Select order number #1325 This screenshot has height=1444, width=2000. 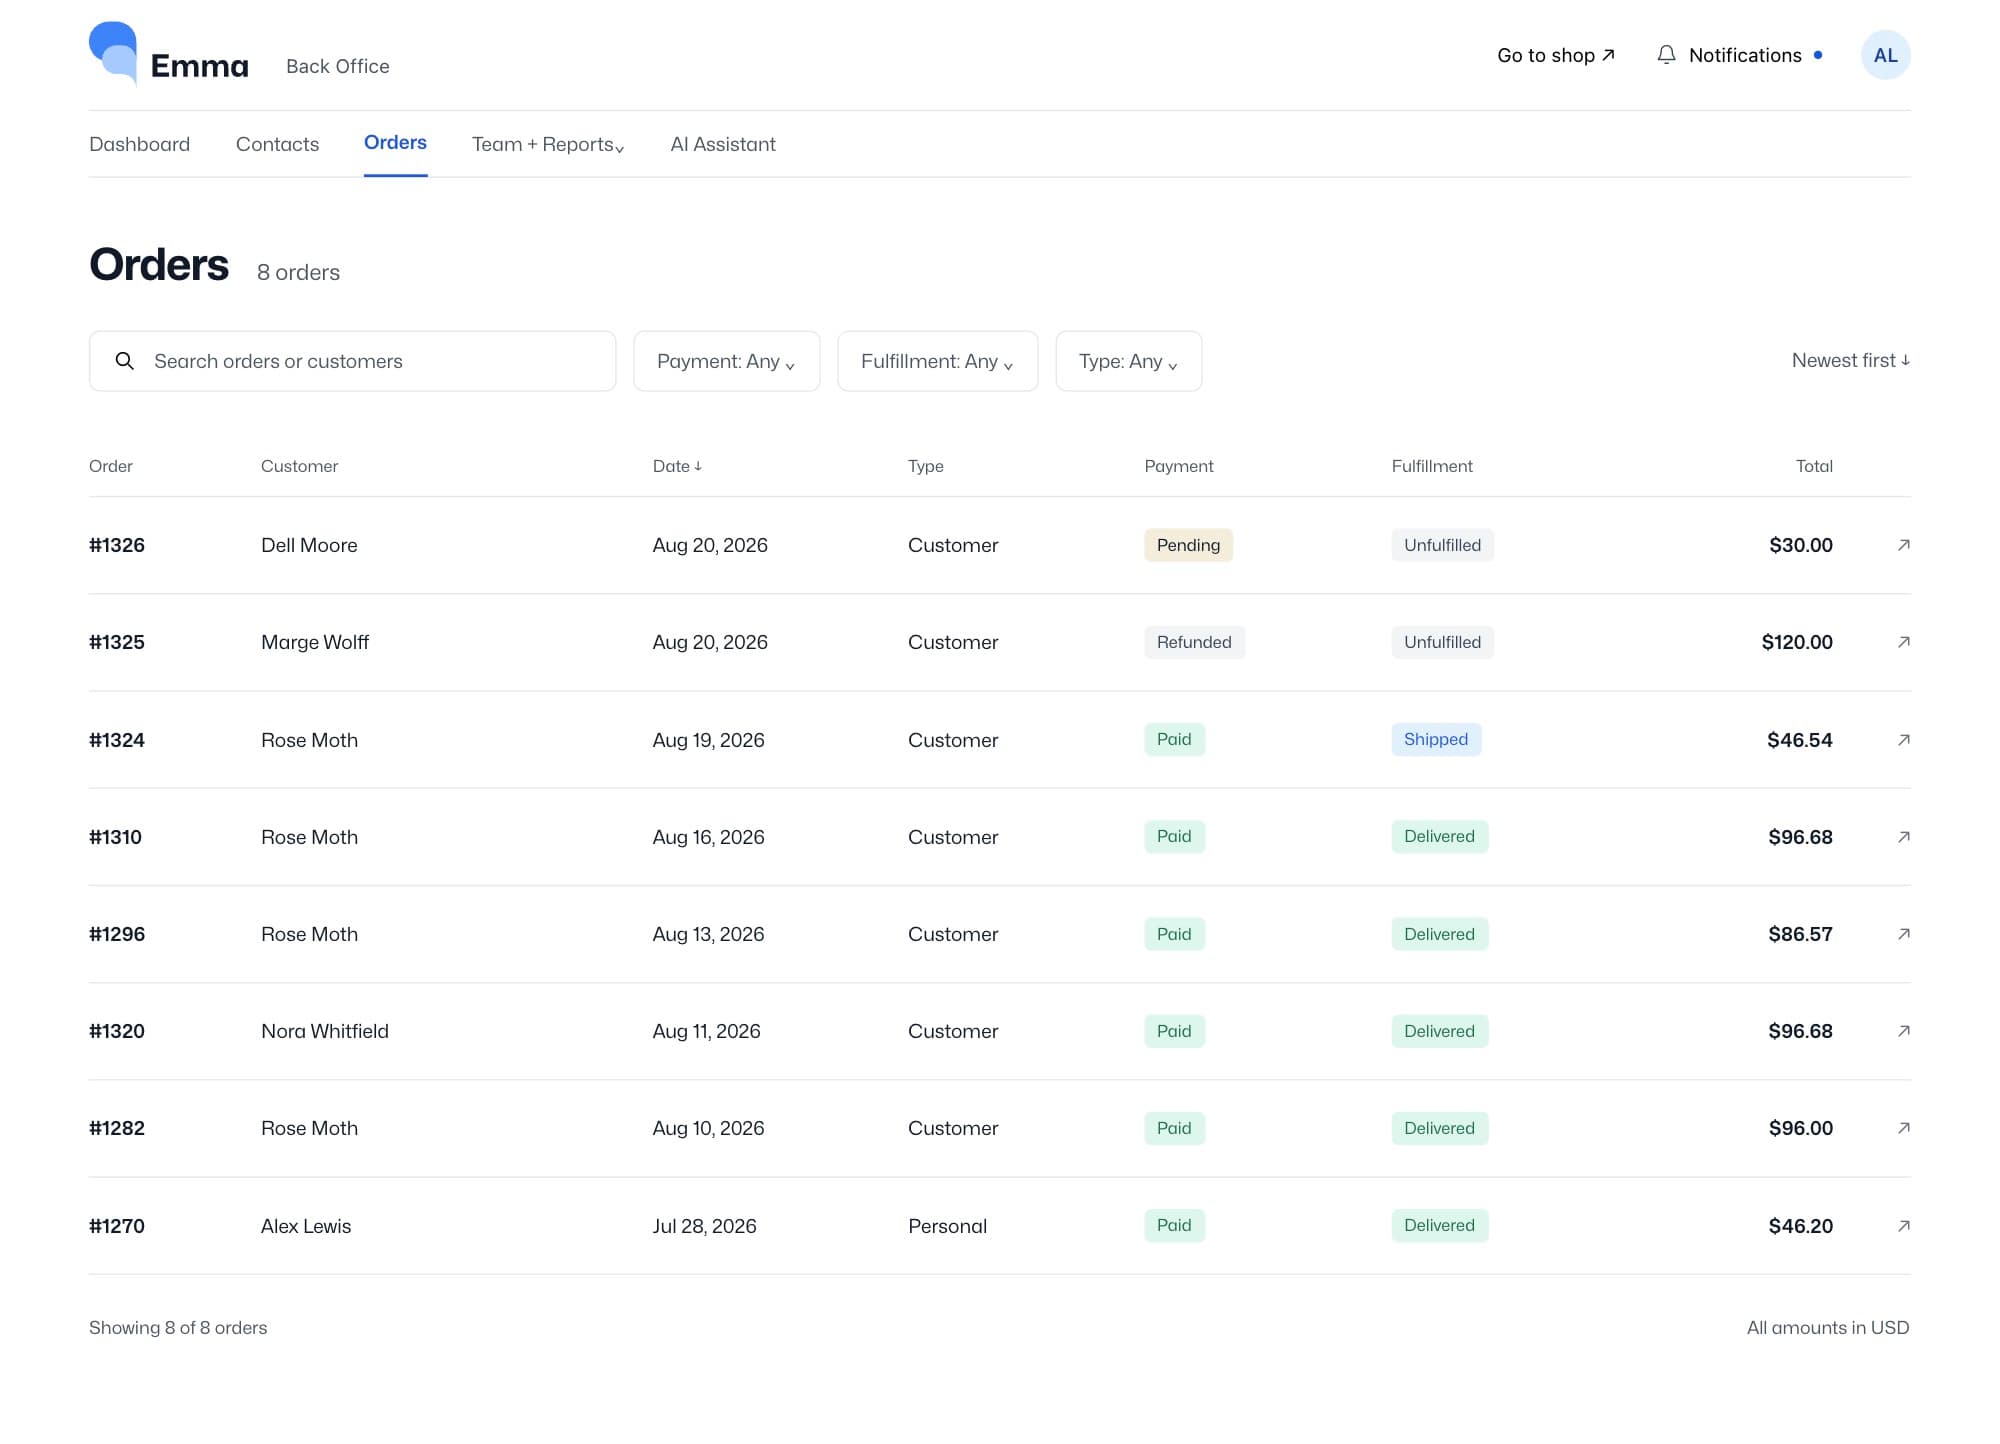tap(117, 642)
